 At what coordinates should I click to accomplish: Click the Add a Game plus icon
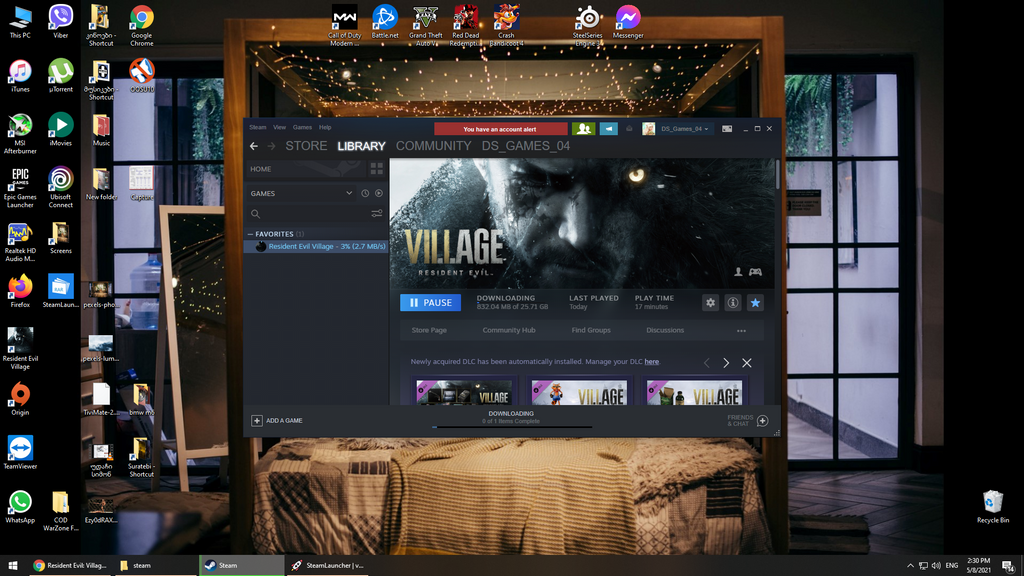point(257,421)
